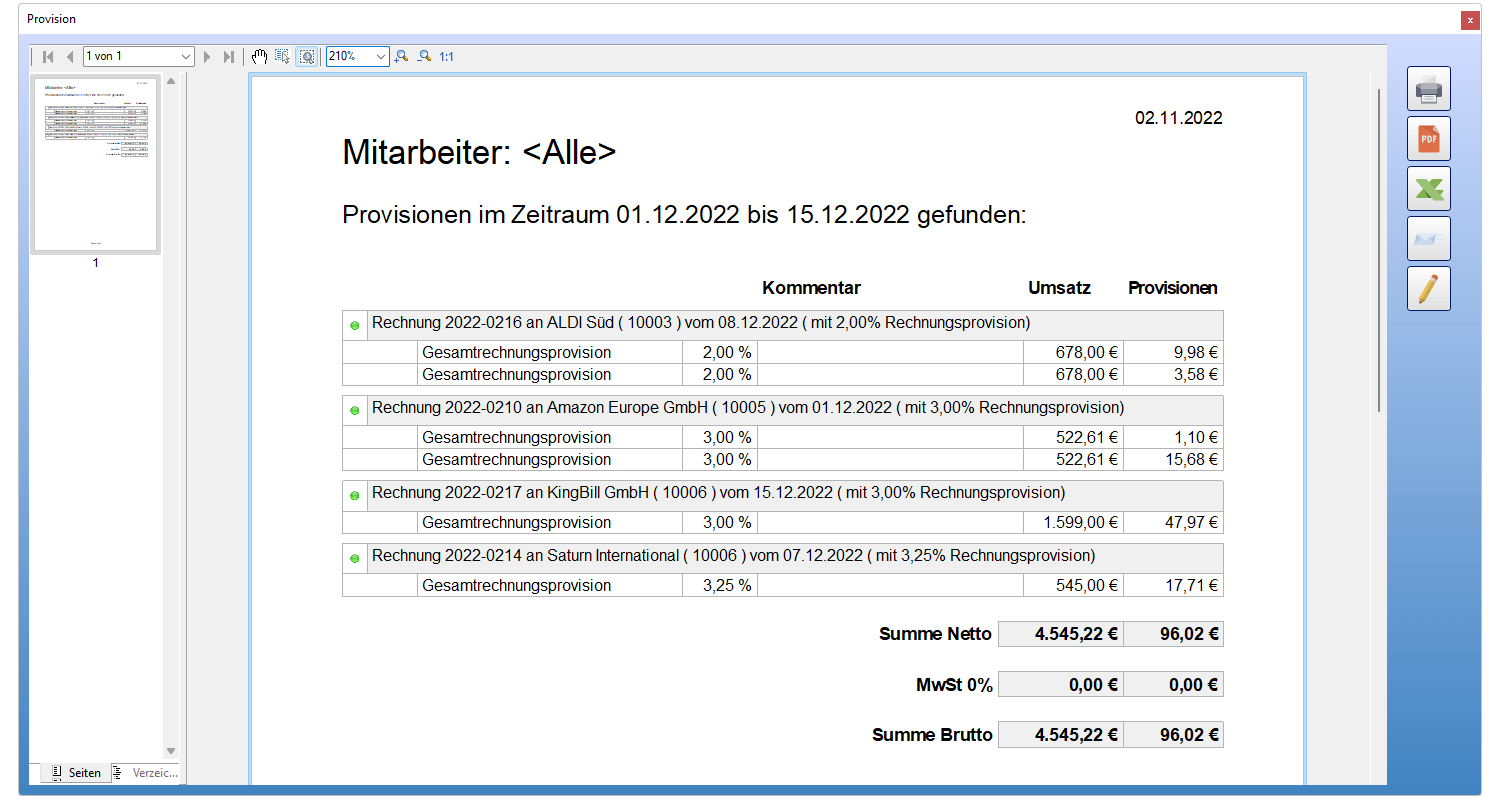Reset zoom with 1:1 button
This screenshot has width=1500, height=800.
tap(446, 57)
